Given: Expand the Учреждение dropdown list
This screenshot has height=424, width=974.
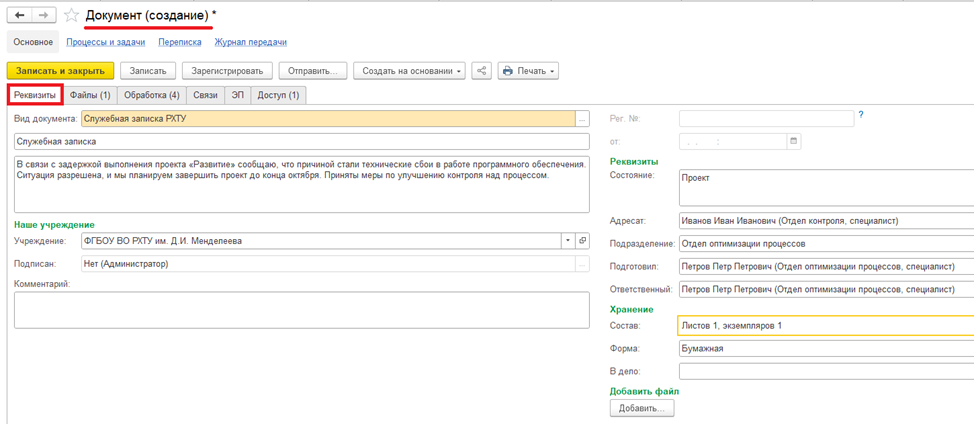Looking at the screenshot, I should point(567,241).
